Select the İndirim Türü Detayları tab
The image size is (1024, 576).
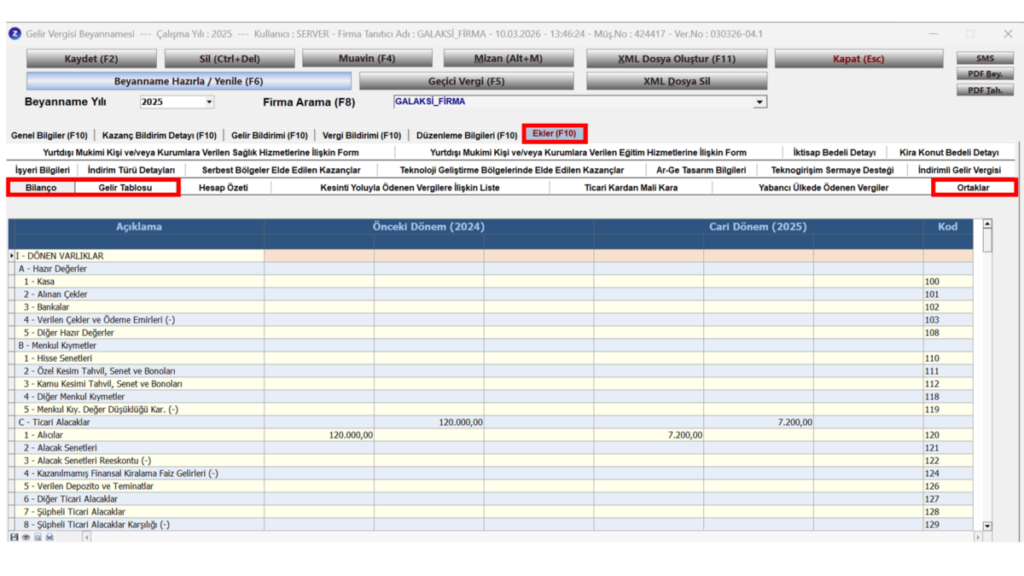click(x=131, y=170)
